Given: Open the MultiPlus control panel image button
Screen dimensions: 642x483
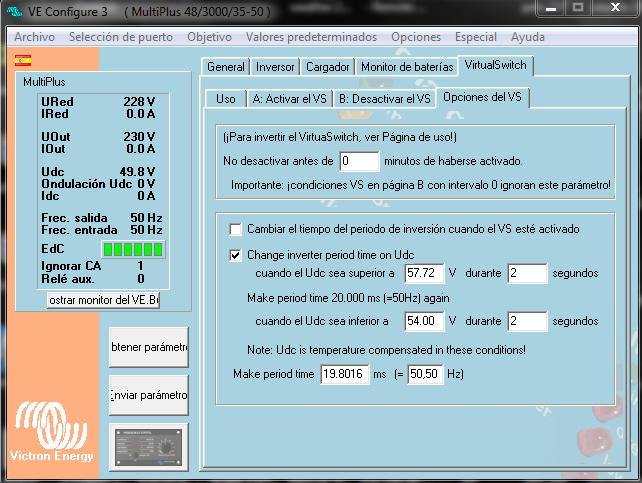Looking at the screenshot, I should coord(149,447).
